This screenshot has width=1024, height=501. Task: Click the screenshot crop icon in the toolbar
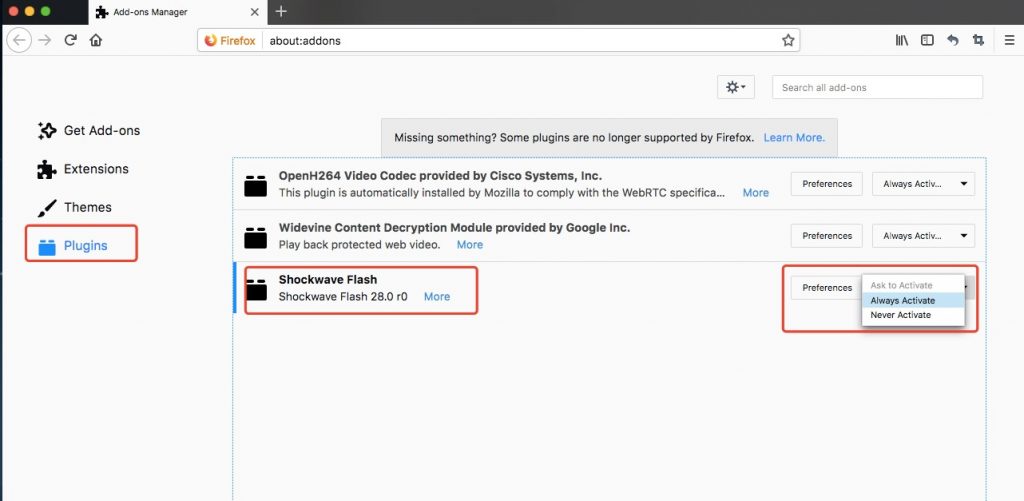pyautogui.click(x=978, y=41)
